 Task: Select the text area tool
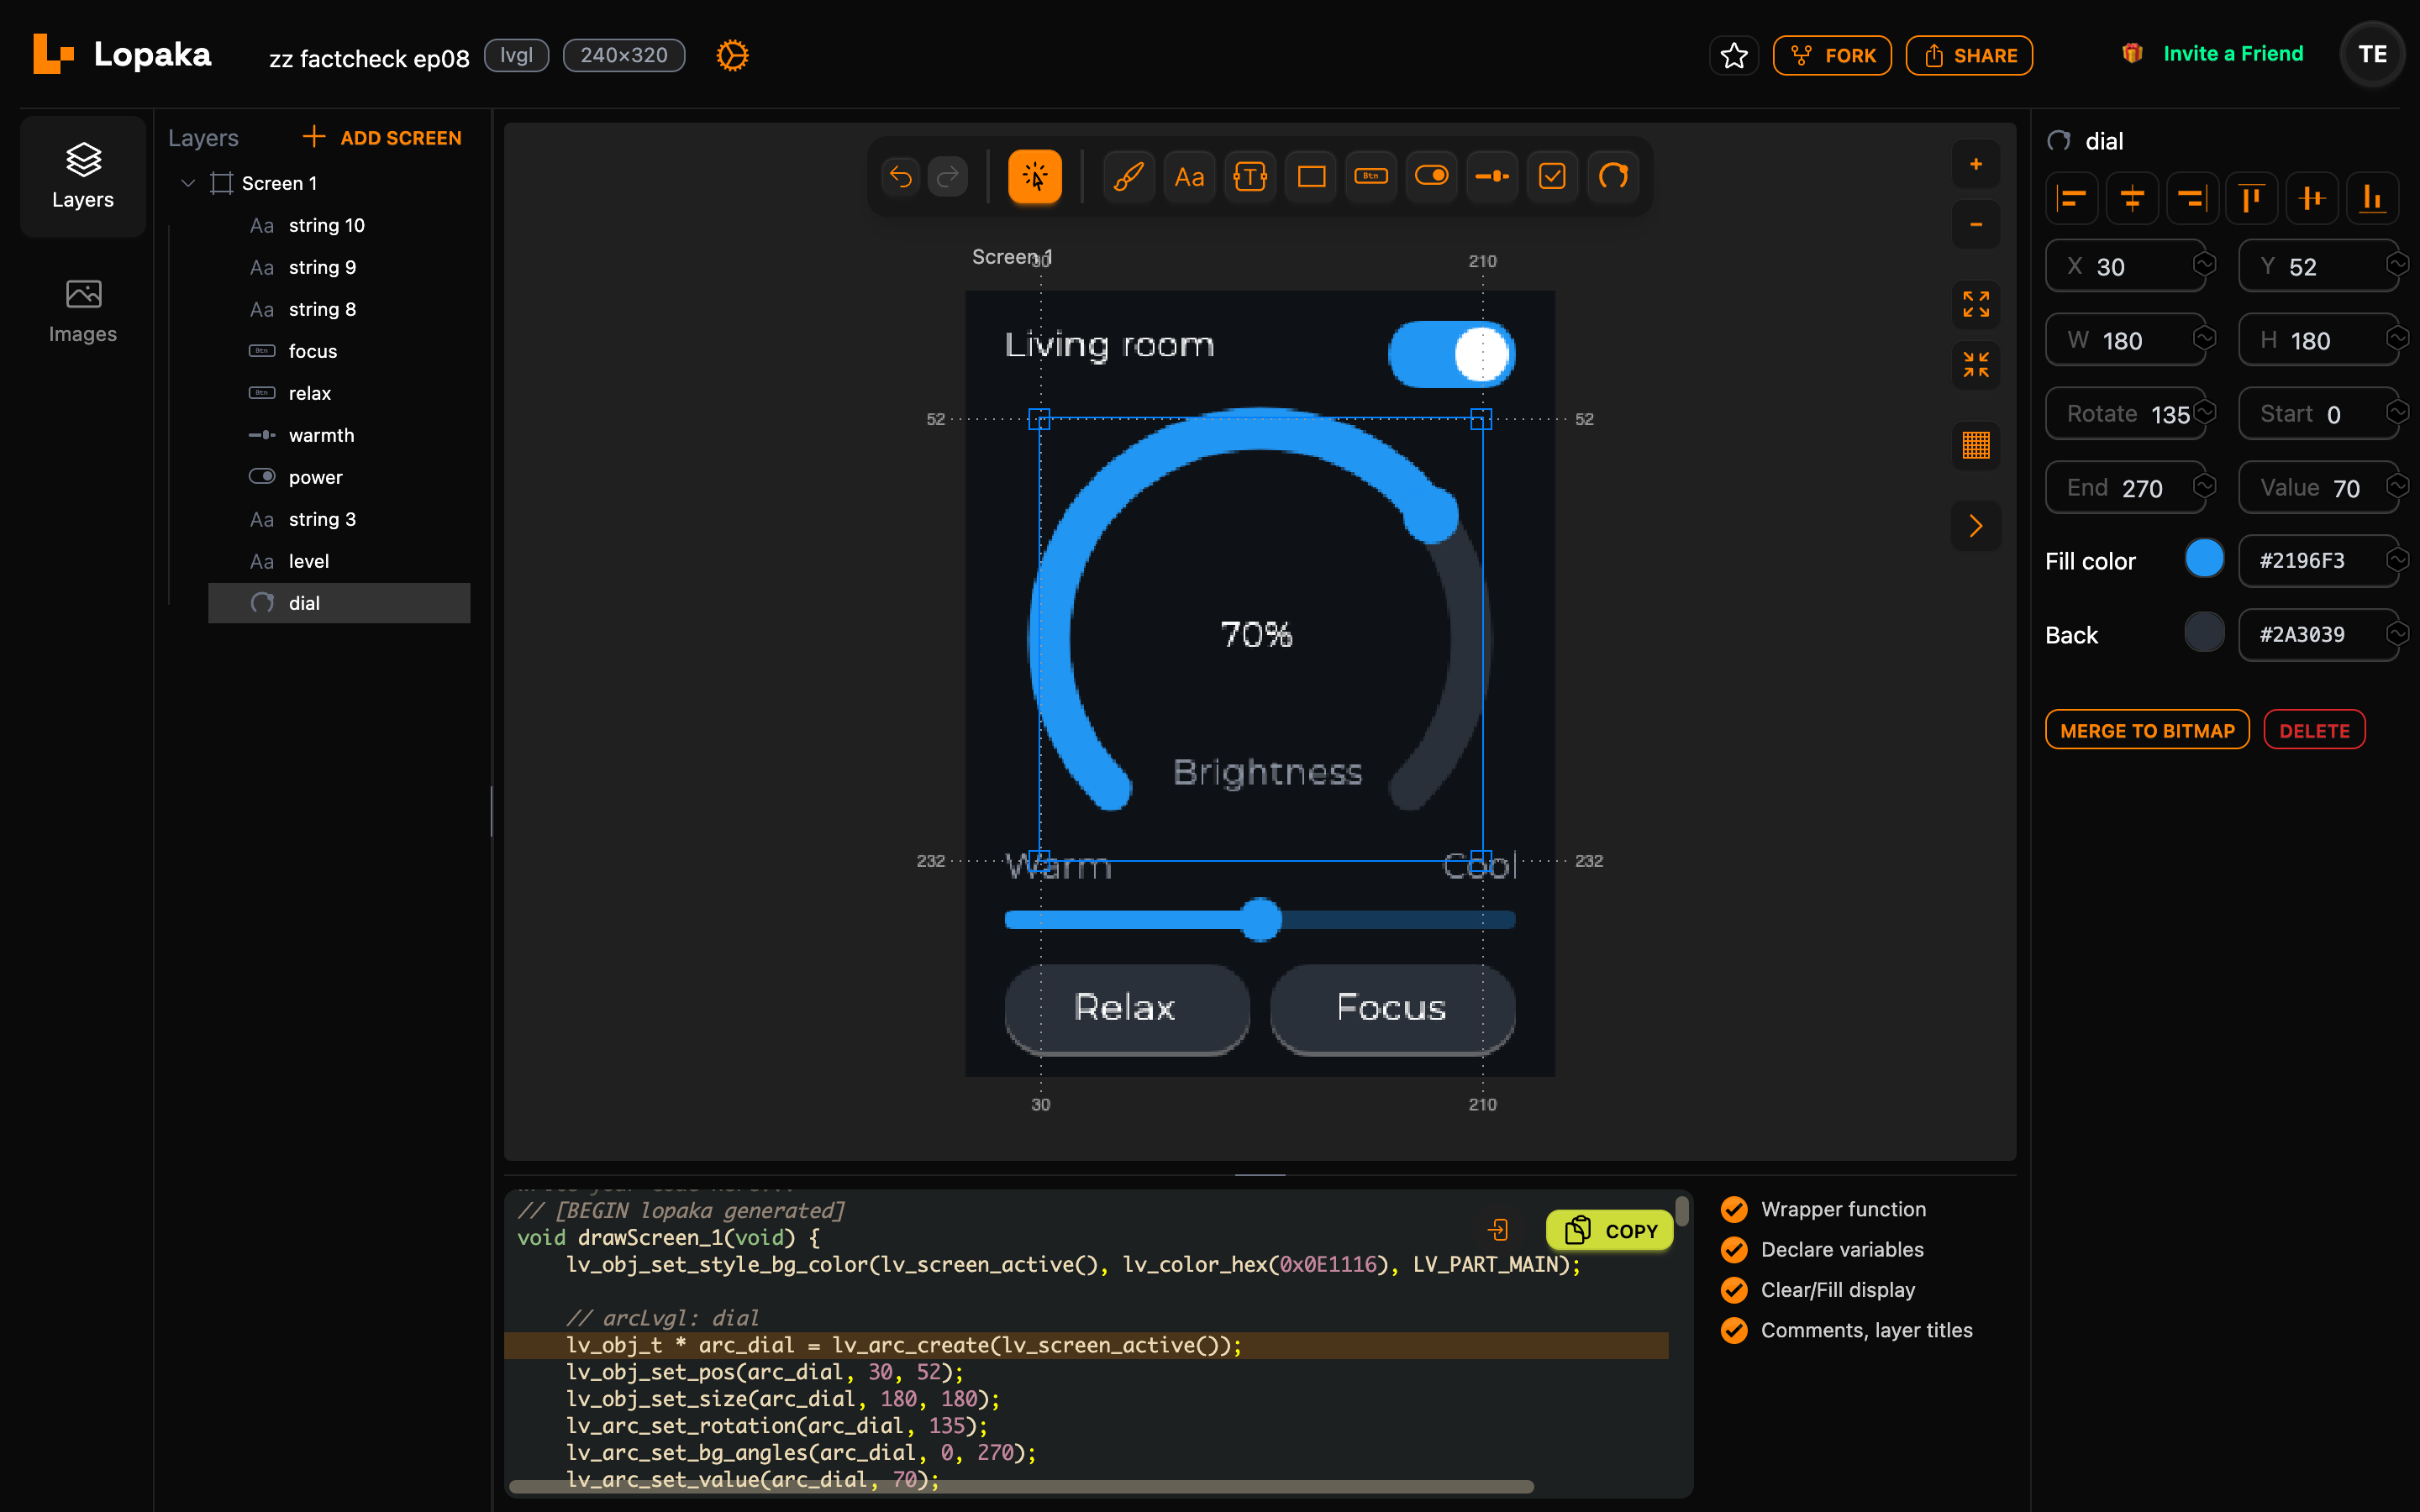[1250, 177]
